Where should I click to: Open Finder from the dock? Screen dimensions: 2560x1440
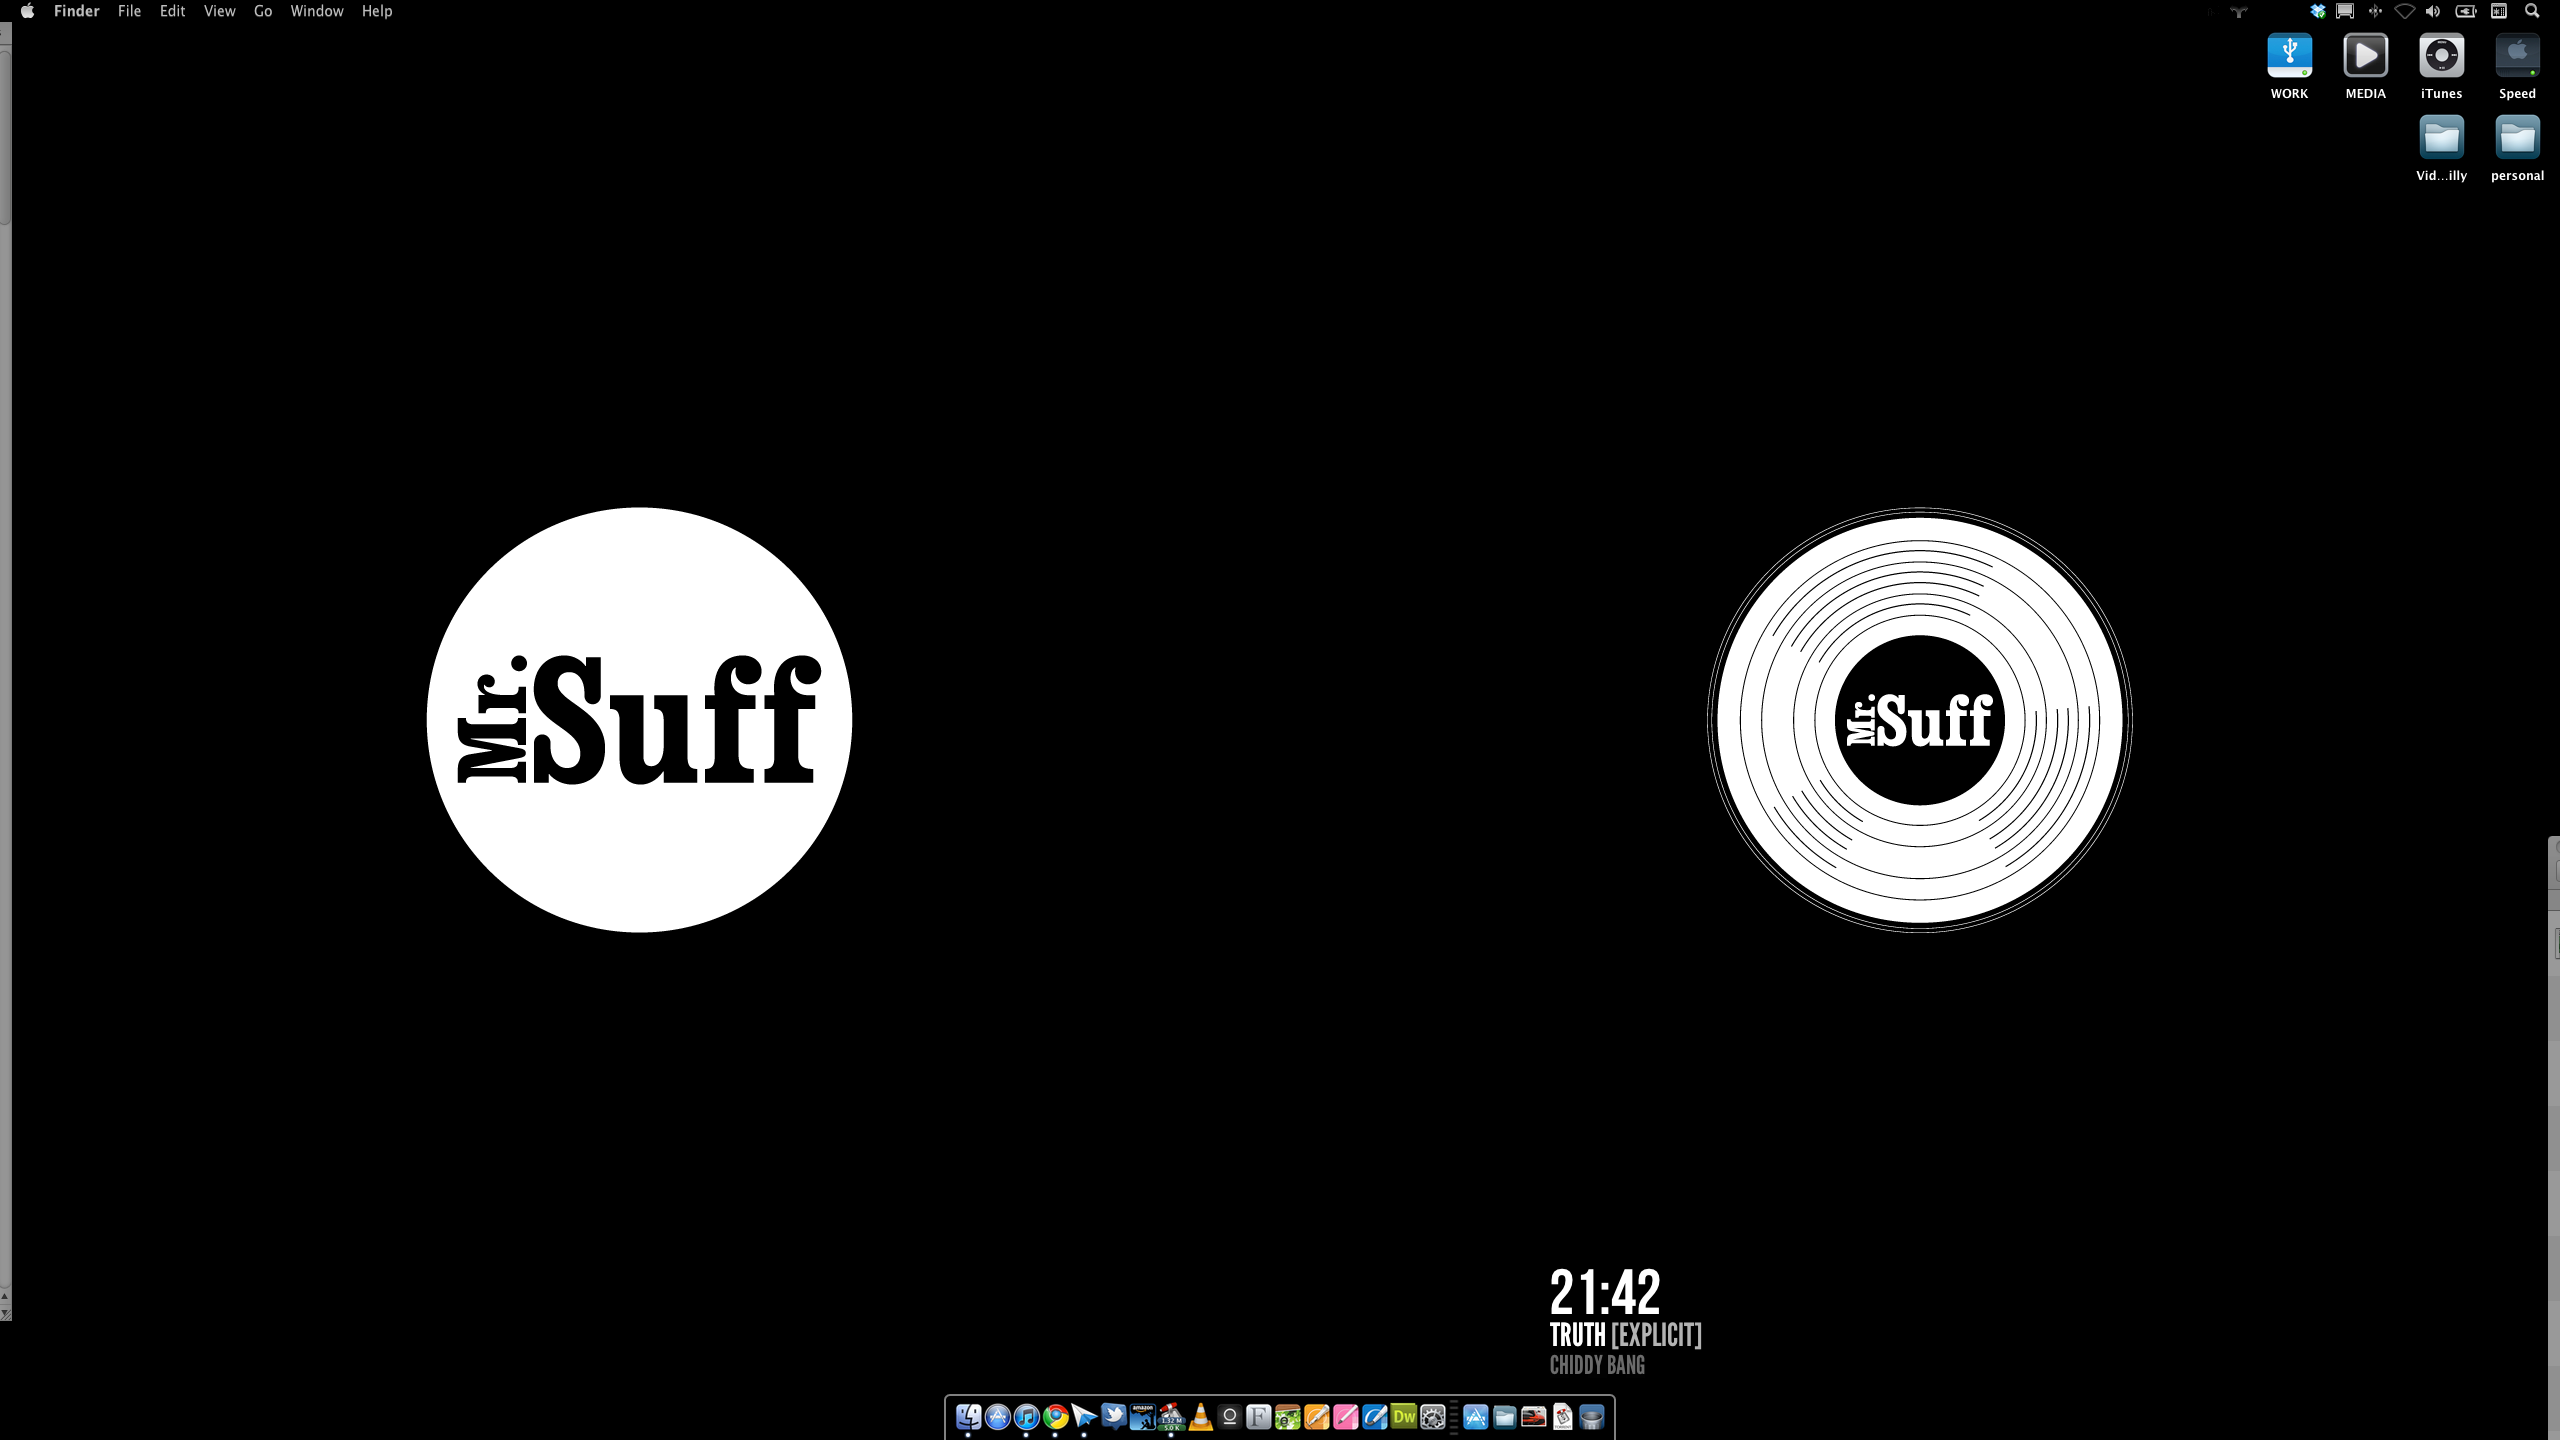(x=968, y=1416)
